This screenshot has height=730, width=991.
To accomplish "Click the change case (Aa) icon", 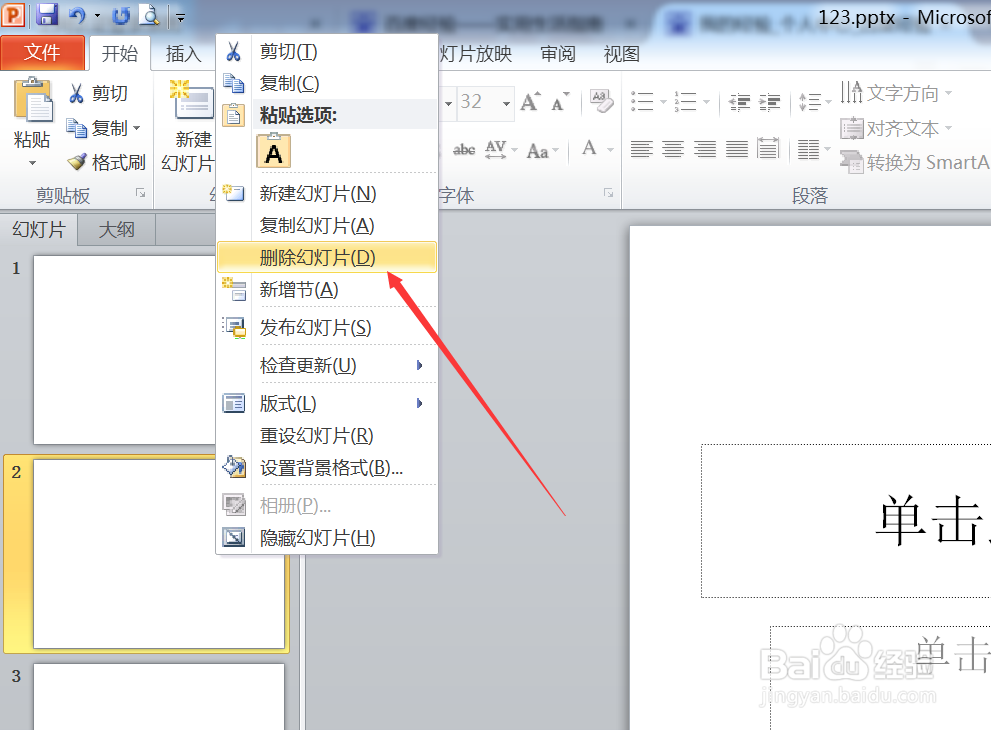I will pyautogui.click(x=540, y=148).
